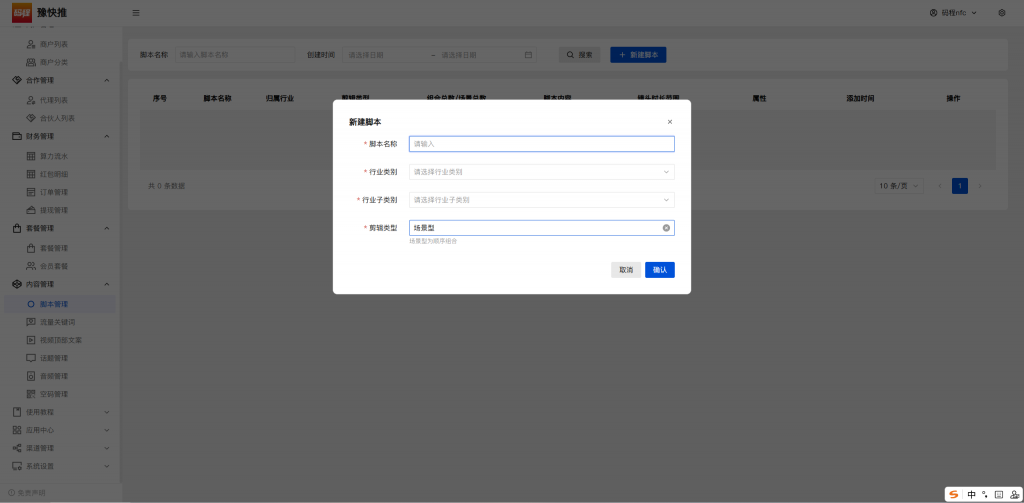Open the 行业子类别 dropdown
1024x503 pixels.
coord(541,200)
